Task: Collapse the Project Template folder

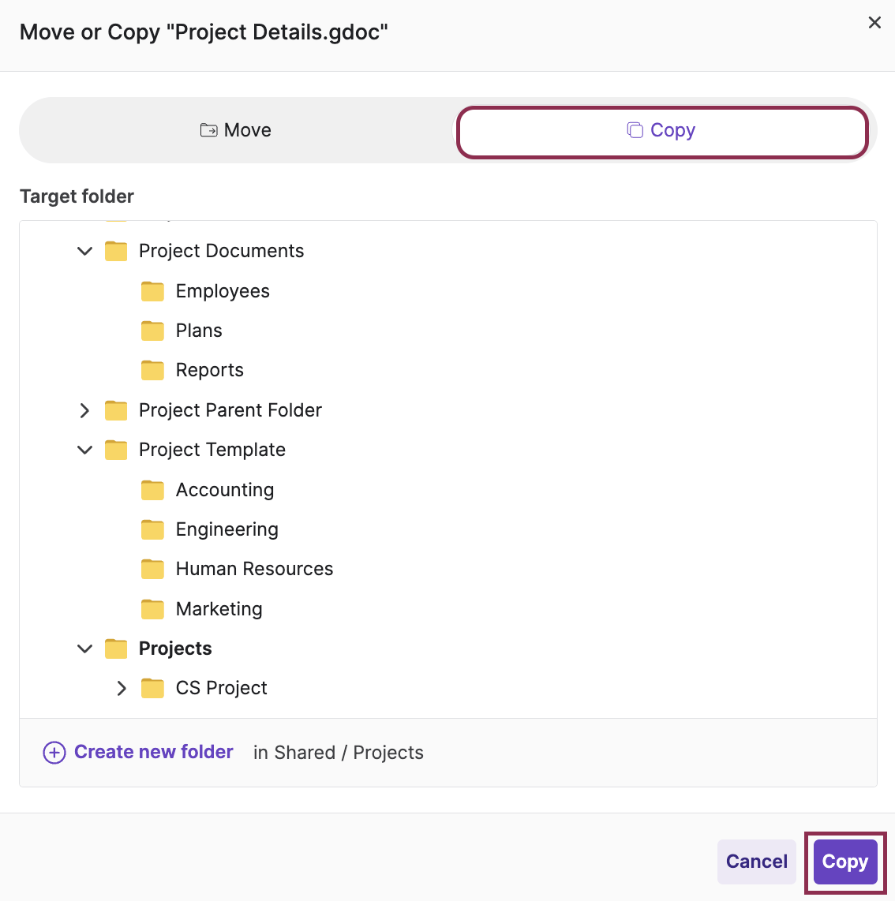Action: tap(84, 449)
